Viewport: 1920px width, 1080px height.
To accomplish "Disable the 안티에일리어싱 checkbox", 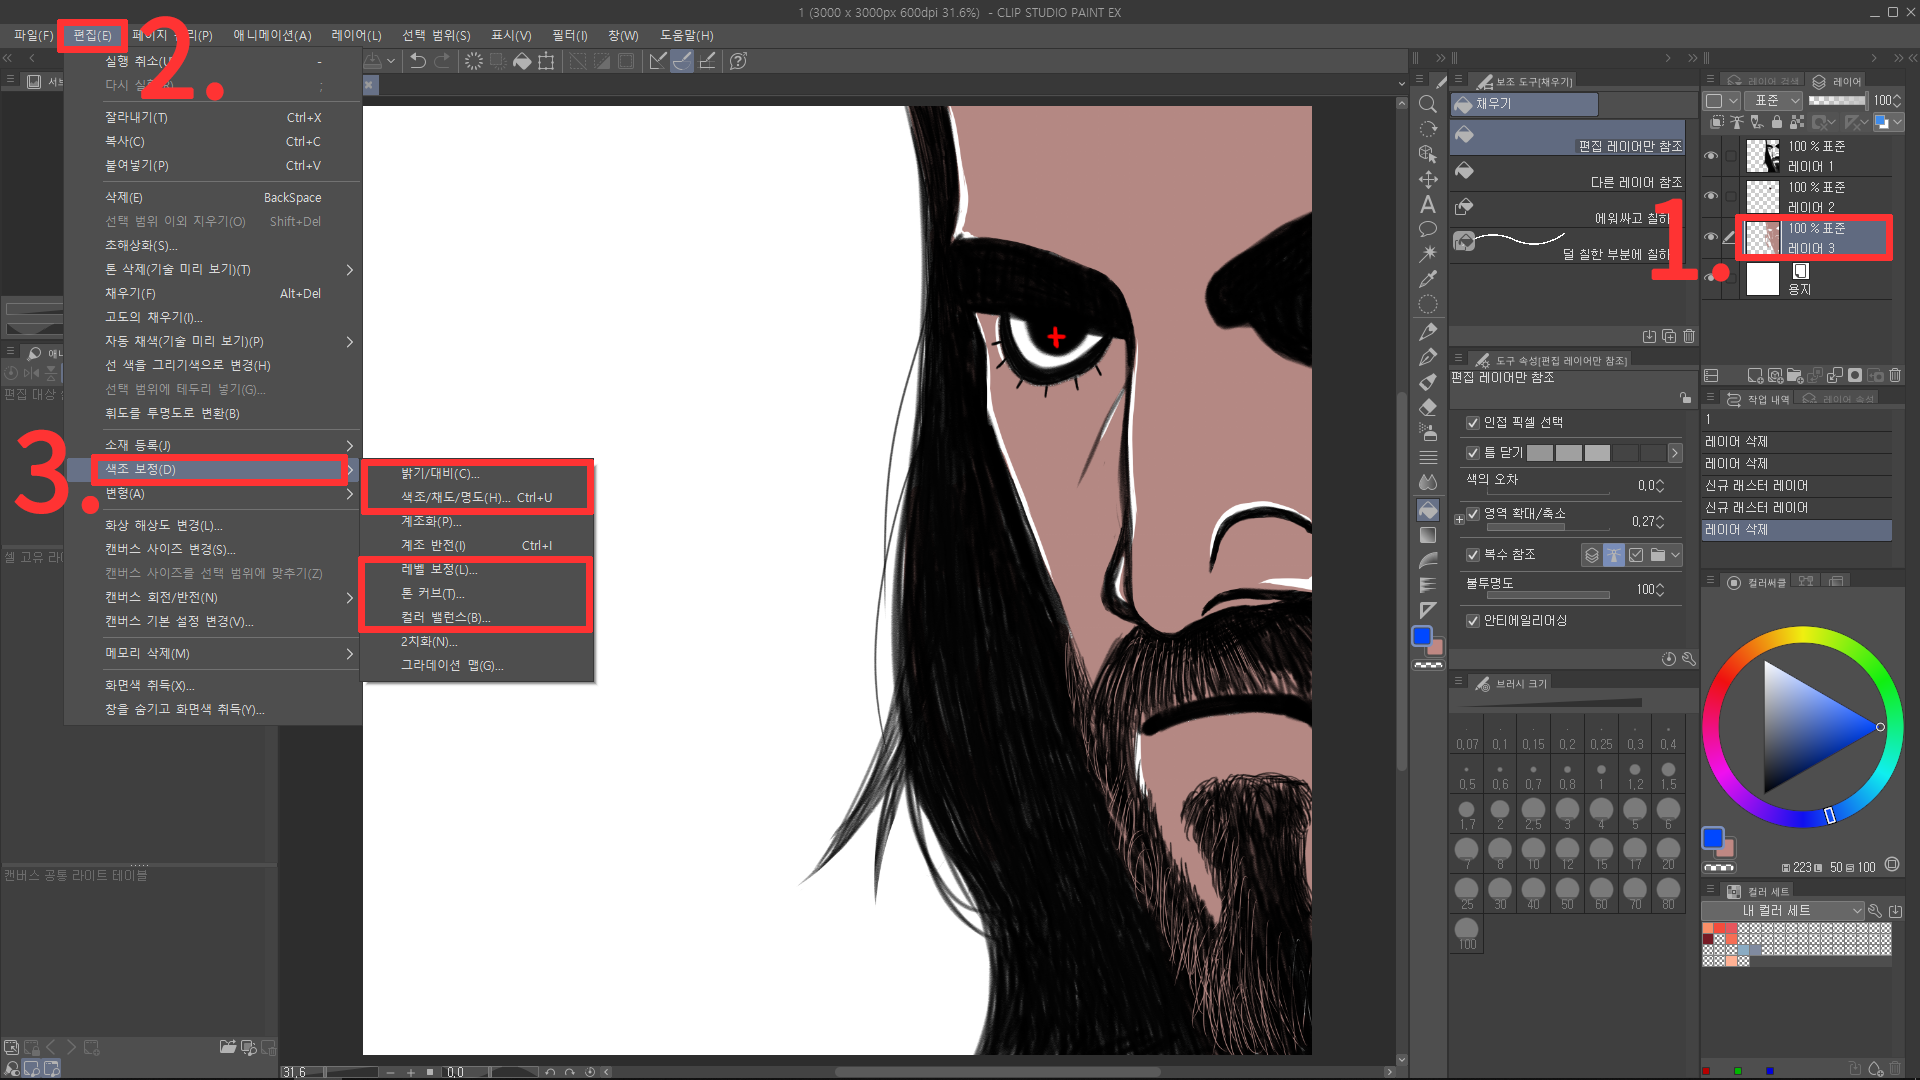I will click(1472, 621).
